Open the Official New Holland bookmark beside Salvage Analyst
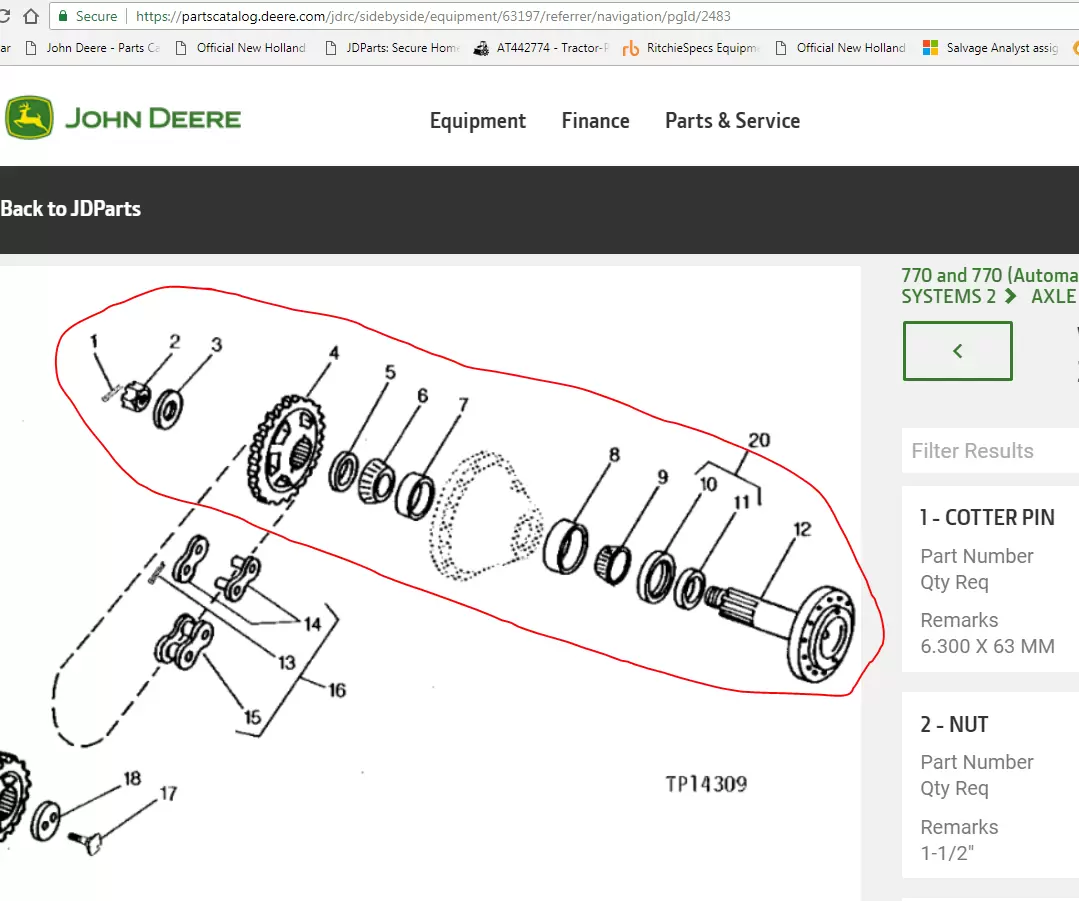 click(840, 47)
